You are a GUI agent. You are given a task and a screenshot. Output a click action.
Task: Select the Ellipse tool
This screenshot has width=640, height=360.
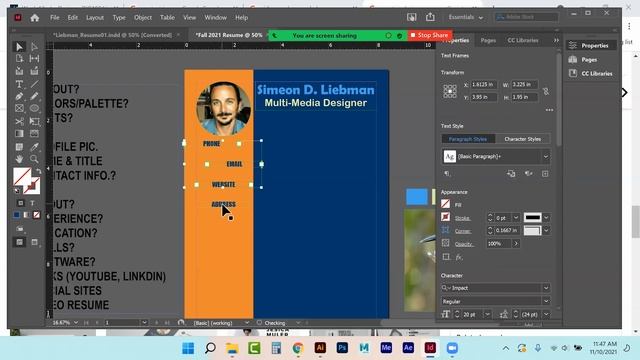coord(34,109)
